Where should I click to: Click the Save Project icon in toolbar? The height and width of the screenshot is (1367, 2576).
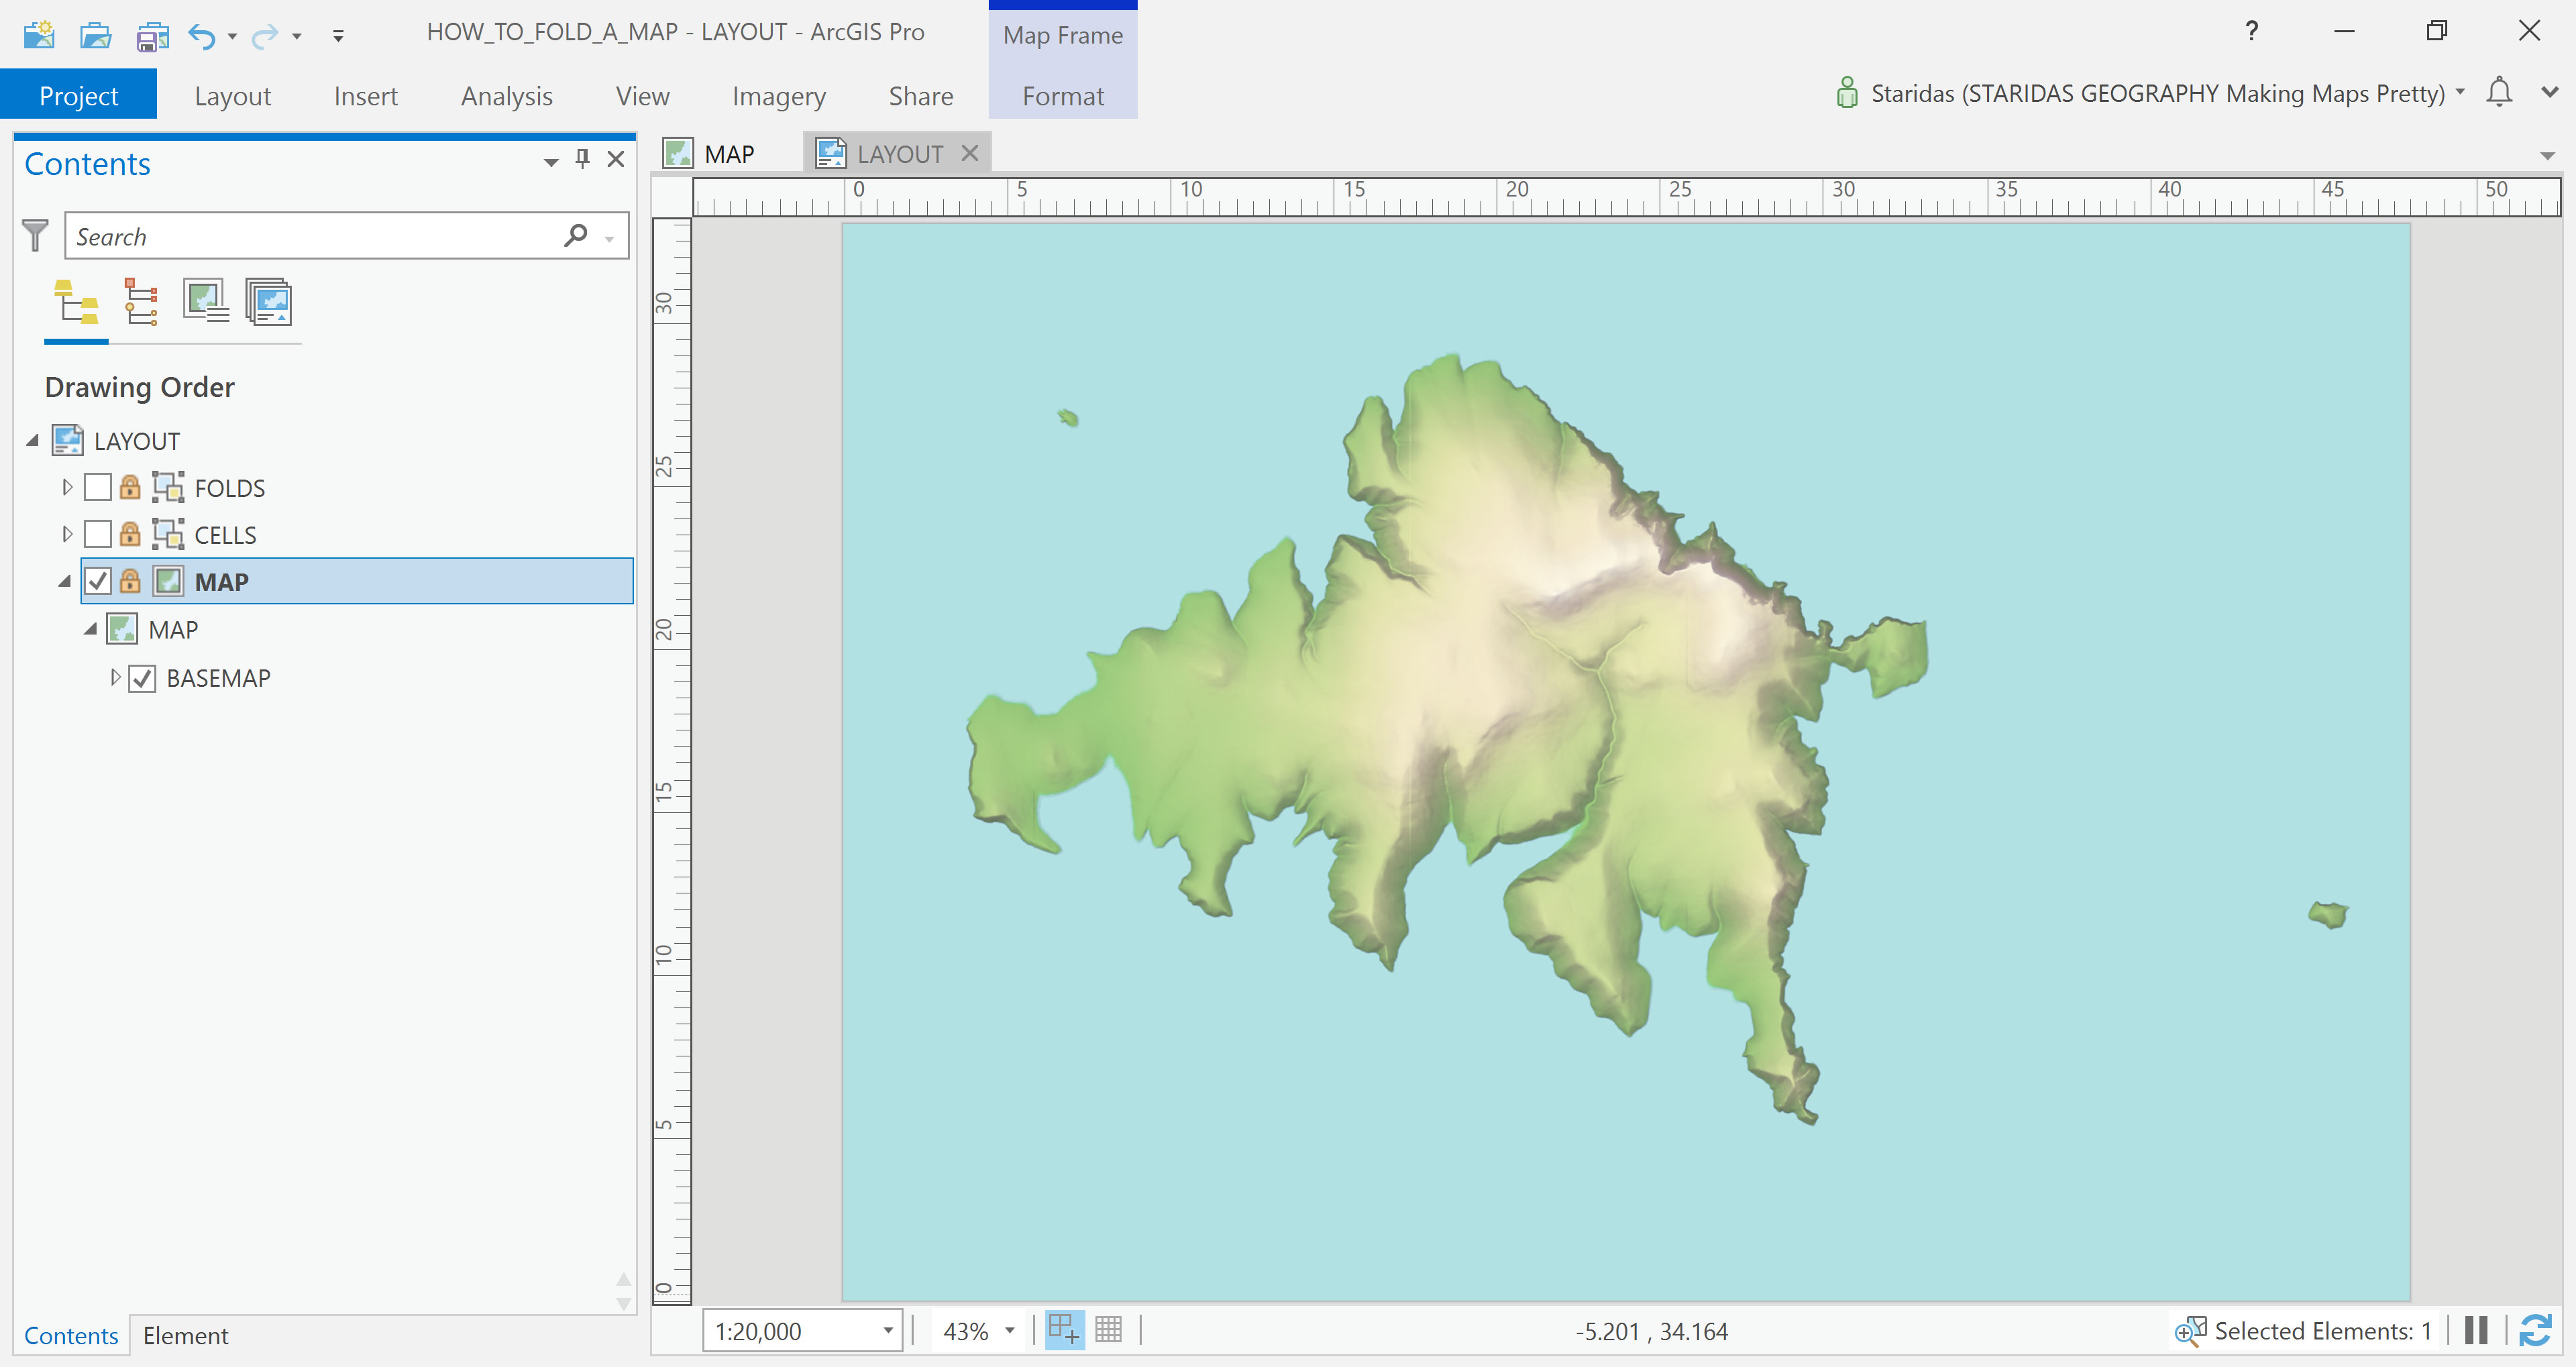coord(152,36)
